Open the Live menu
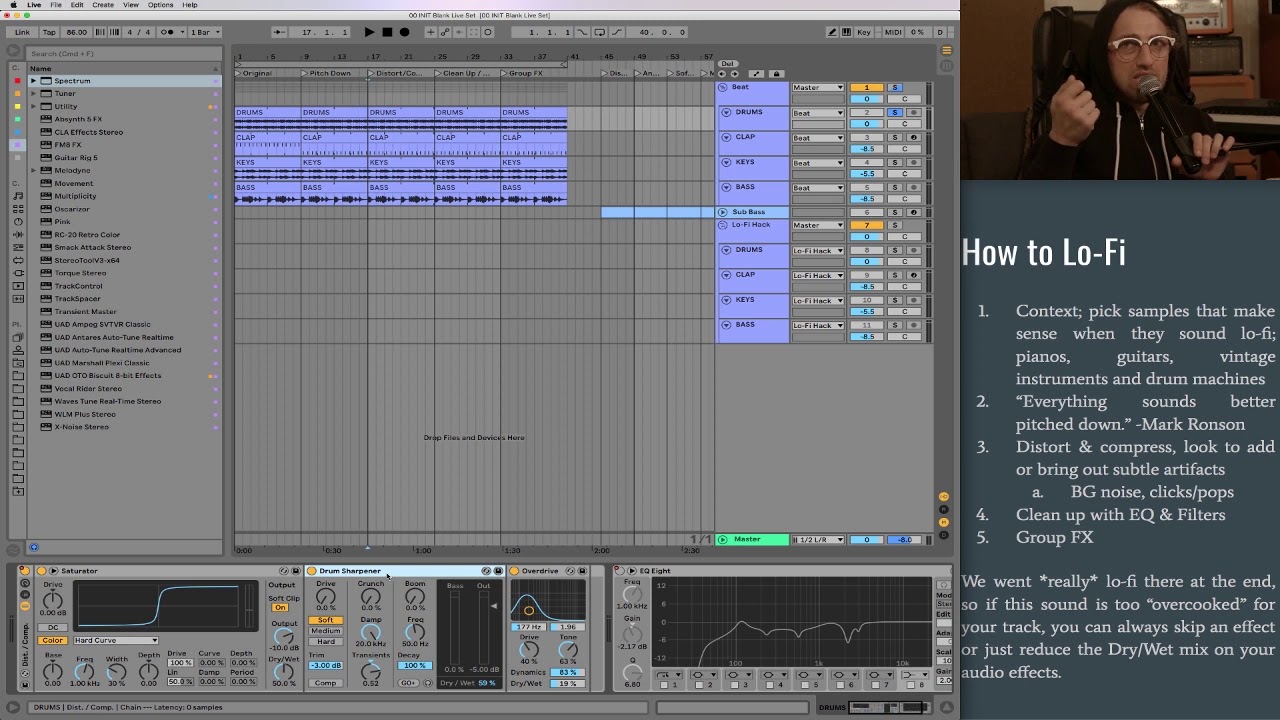The image size is (1280, 720). point(34,5)
